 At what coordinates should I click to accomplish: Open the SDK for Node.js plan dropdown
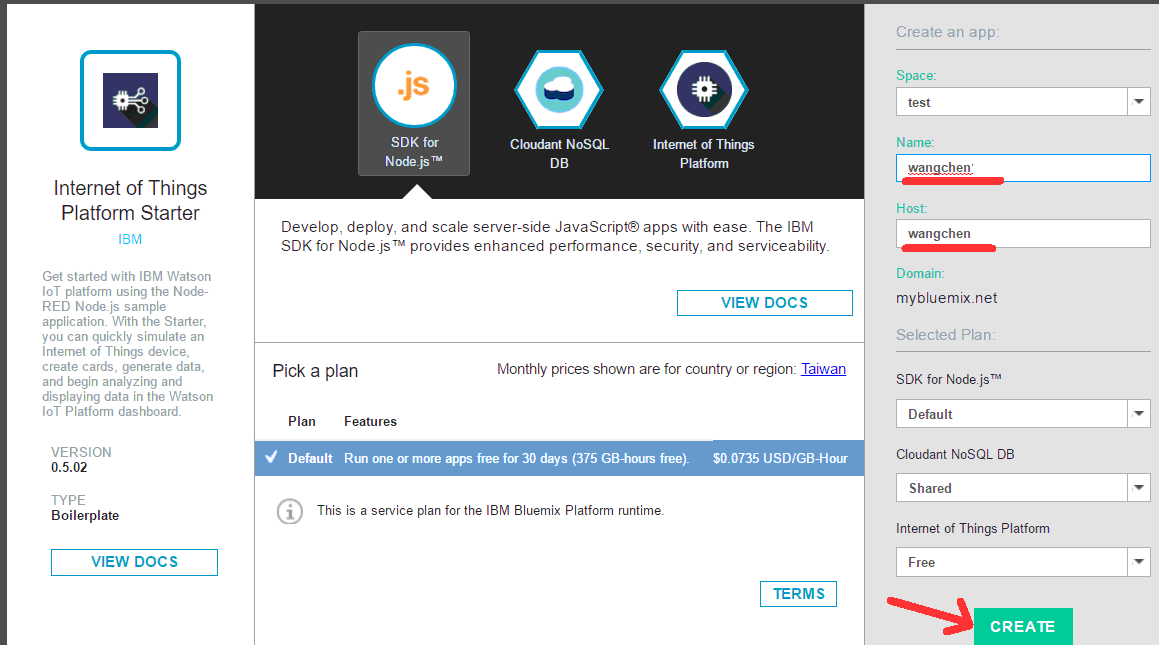1023,414
